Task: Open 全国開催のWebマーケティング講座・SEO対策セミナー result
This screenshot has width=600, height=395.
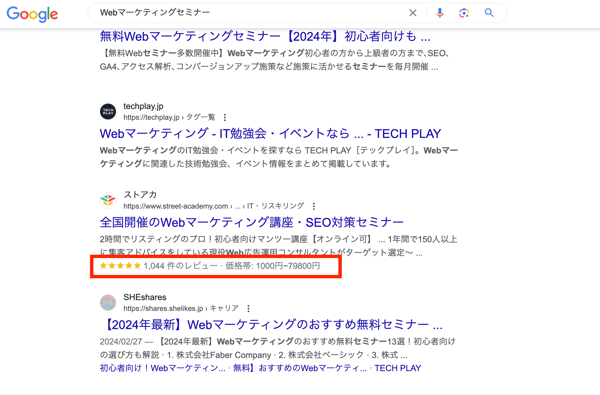Action: 251,222
